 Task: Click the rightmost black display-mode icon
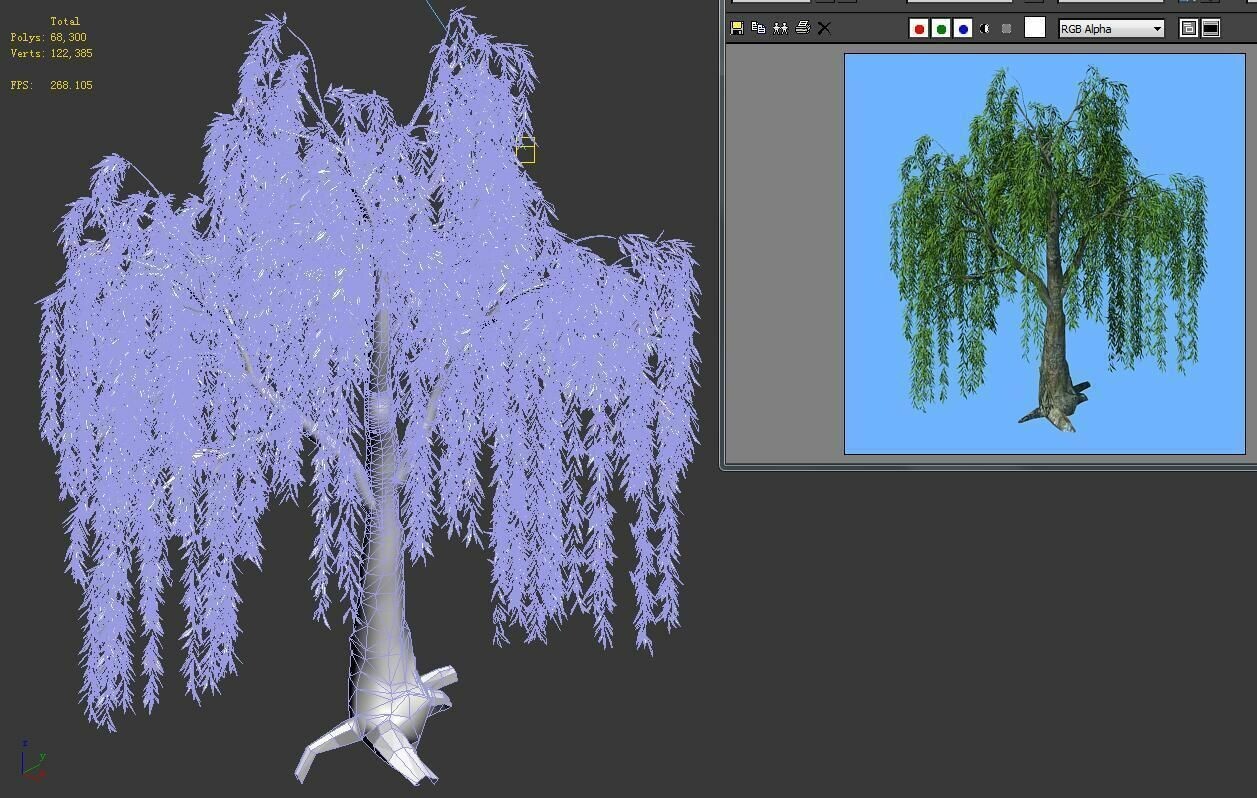point(1209,28)
